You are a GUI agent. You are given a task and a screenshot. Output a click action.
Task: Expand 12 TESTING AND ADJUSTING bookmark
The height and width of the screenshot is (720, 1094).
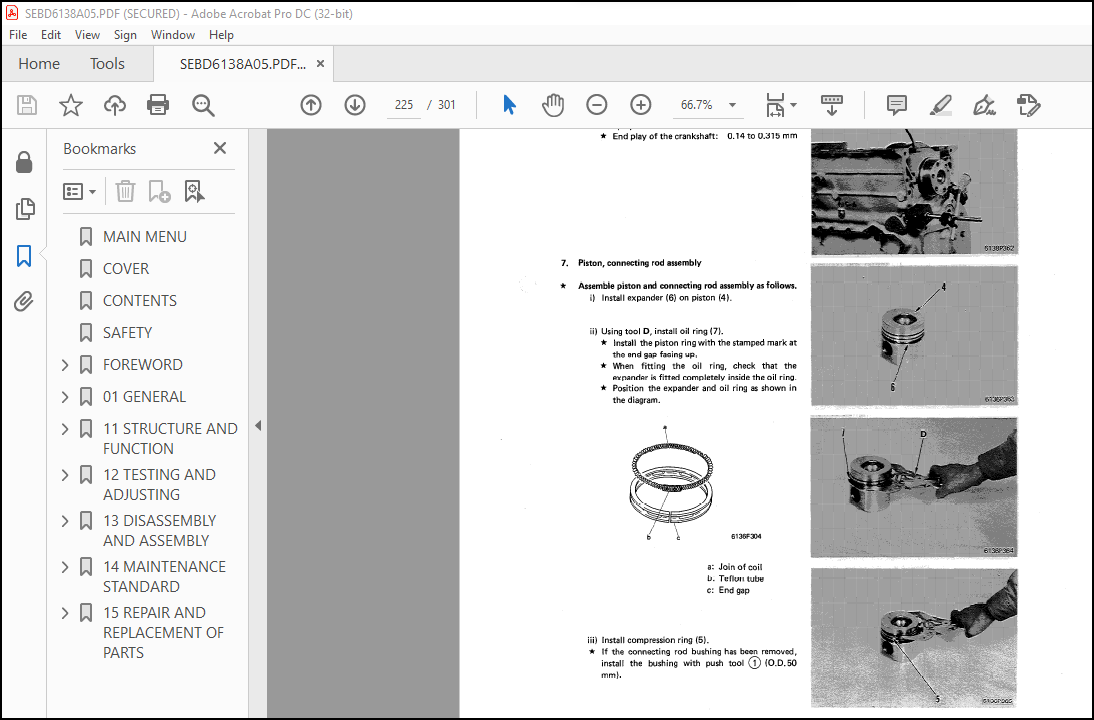(65, 475)
